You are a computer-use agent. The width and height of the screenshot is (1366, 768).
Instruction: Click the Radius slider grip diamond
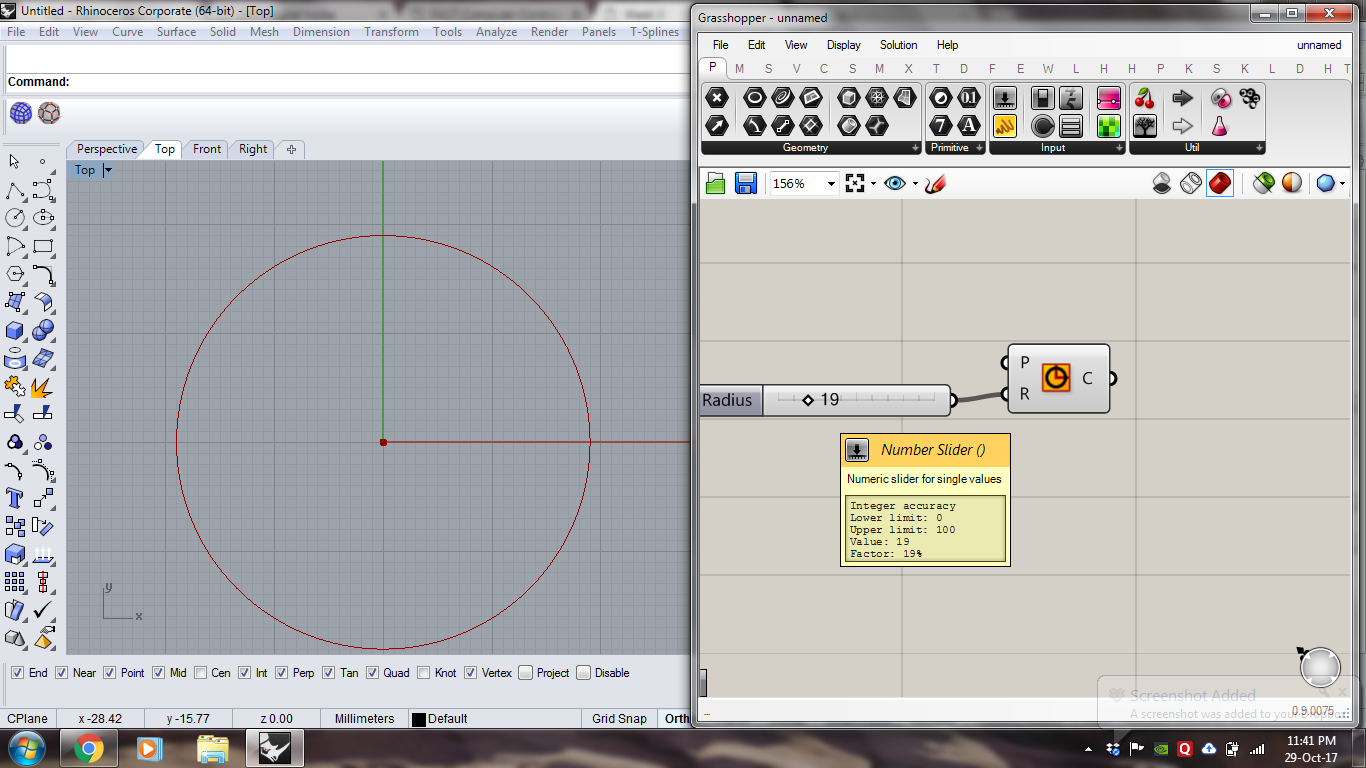click(x=808, y=400)
